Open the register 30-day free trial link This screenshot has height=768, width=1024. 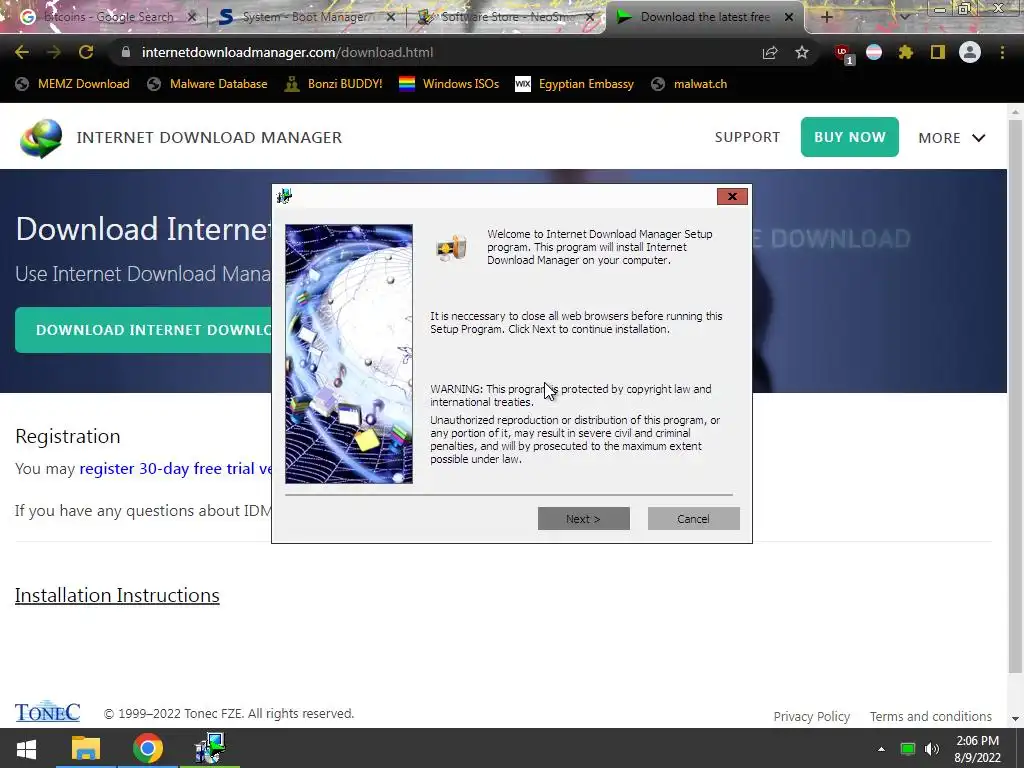pyautogui.click(x=175, y=469)
